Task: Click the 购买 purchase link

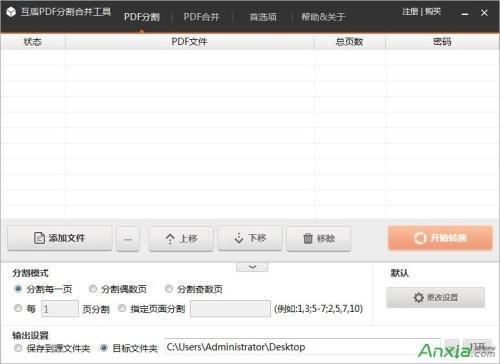Action: 433,12
